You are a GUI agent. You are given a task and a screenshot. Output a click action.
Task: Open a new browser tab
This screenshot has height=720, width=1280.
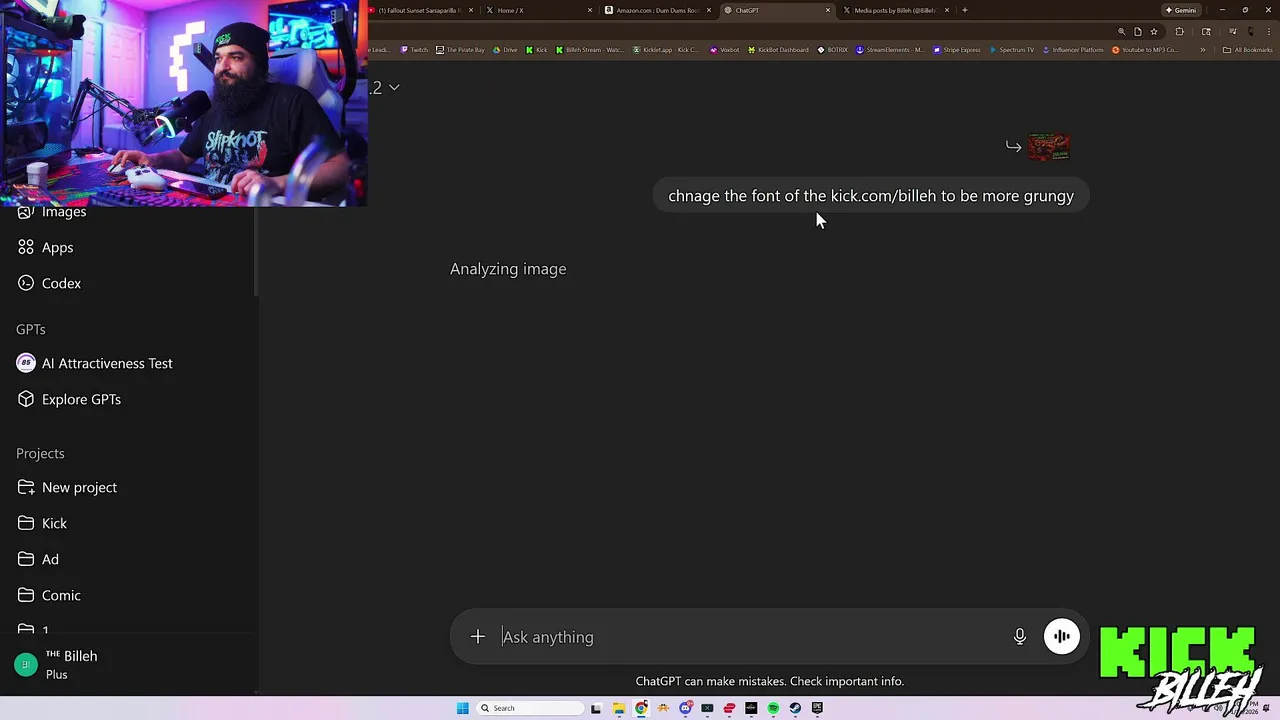click(x=964, y=10)
